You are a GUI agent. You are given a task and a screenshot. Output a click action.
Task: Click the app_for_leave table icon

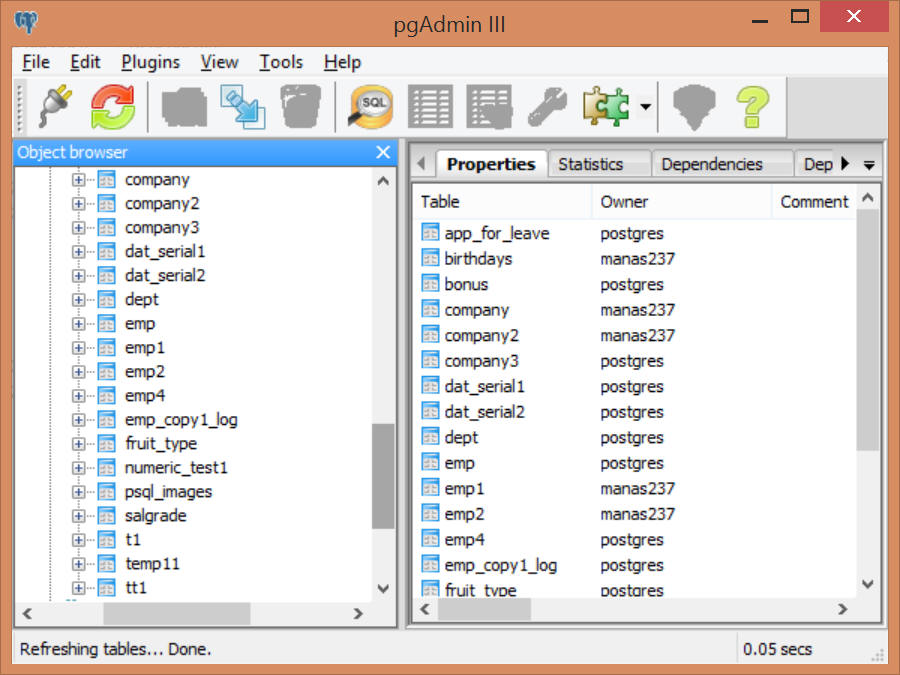430,232
